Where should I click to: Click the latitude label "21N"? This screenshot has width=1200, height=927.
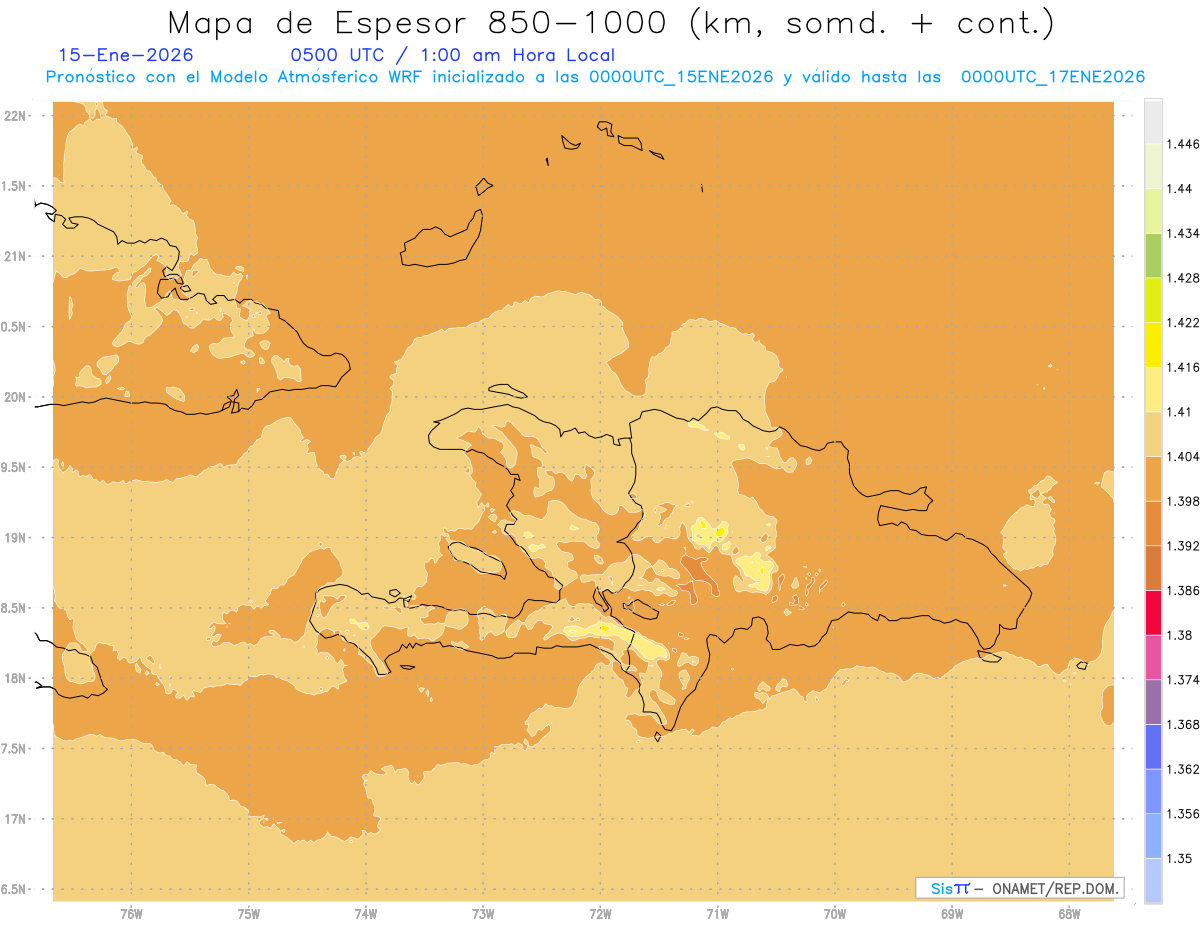16,256
